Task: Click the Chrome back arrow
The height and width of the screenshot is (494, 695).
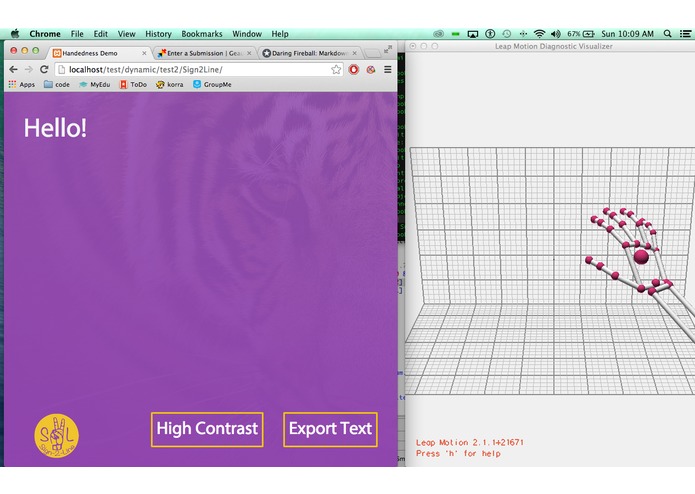Action: click(x=13, y=70)
